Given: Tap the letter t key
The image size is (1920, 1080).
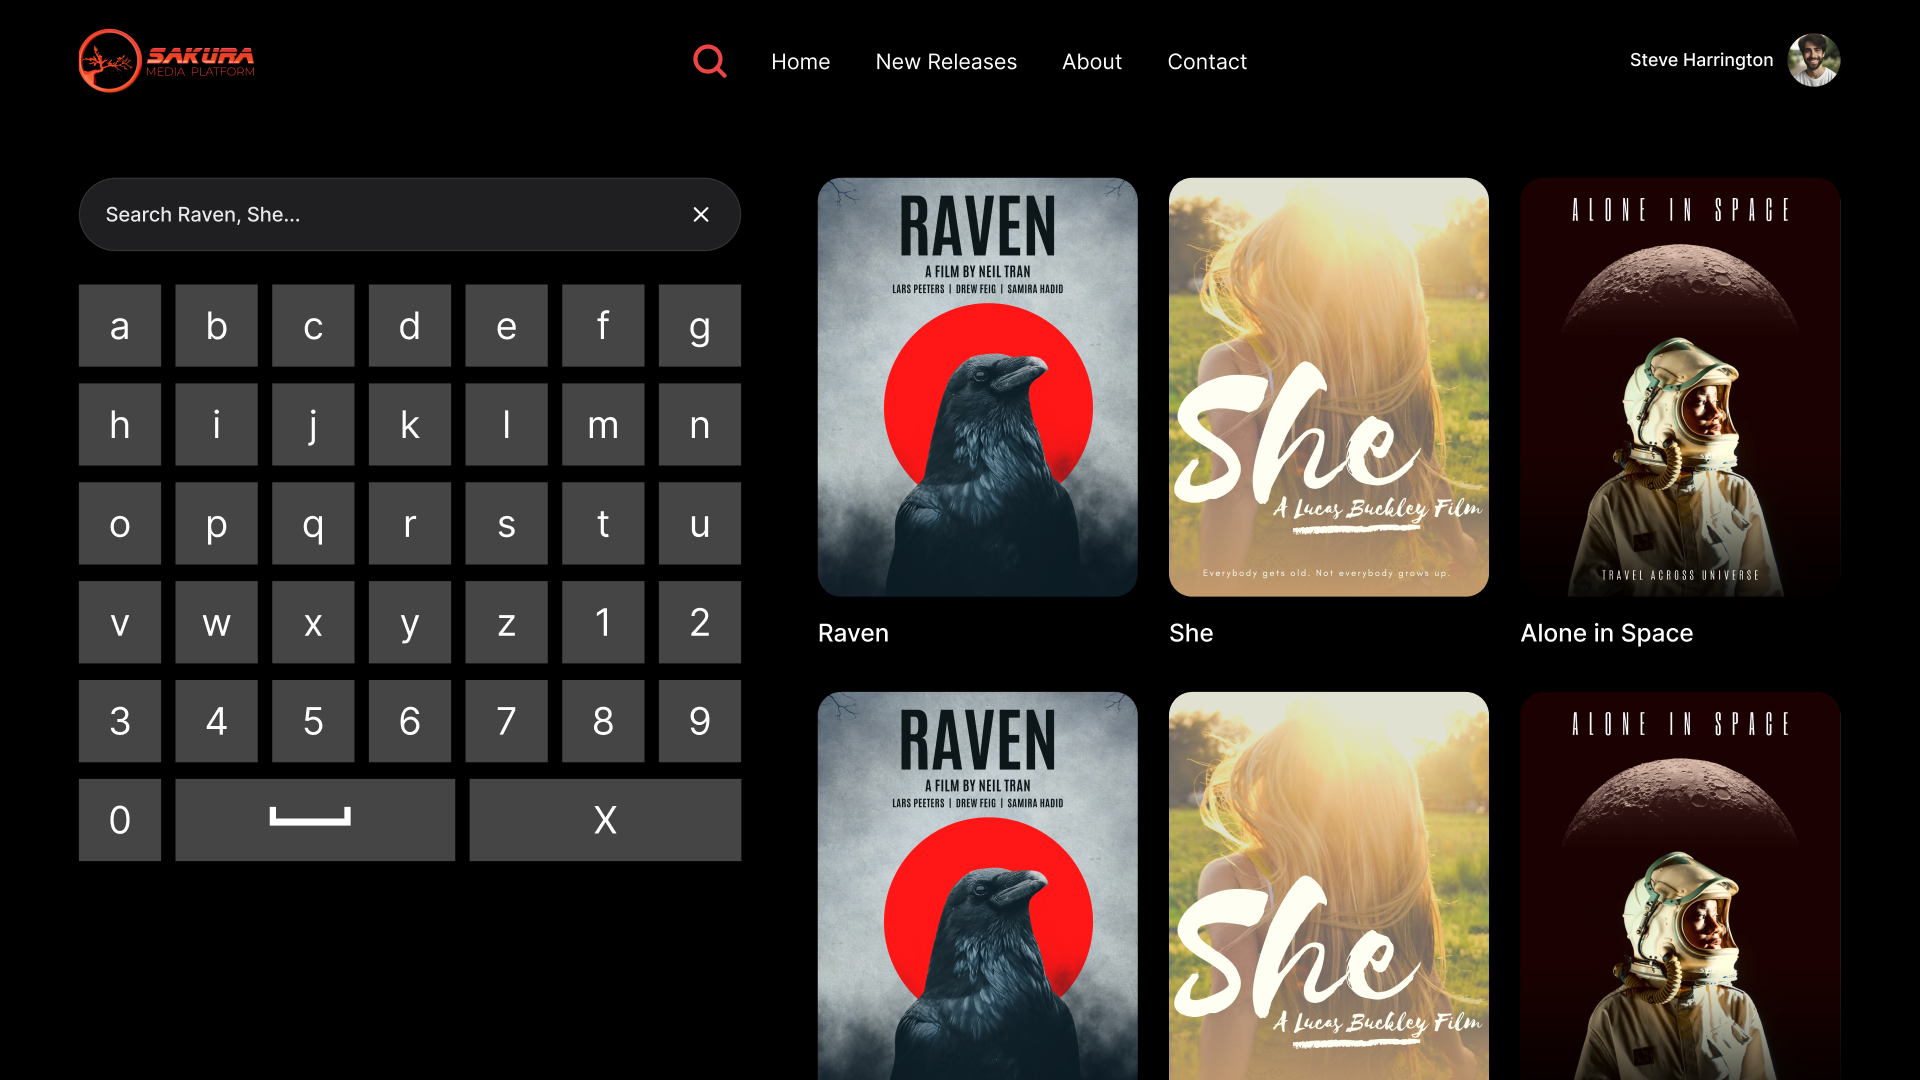Looking at the screenshot, I should pyautogui.click(x=603, y=524).
